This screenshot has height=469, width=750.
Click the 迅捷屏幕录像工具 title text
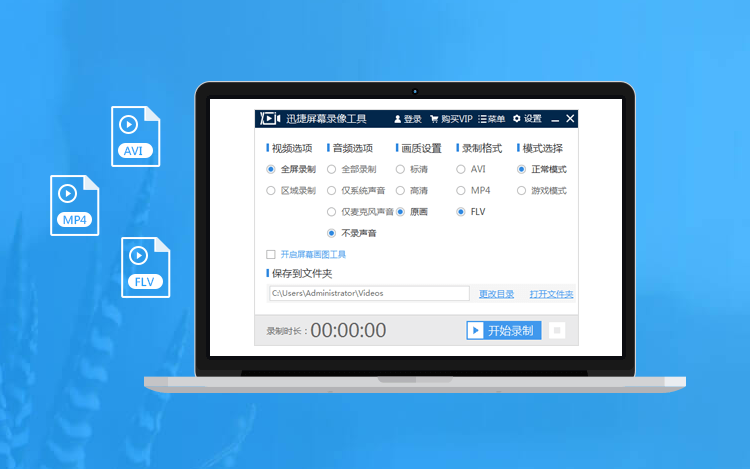coord(326,119)
